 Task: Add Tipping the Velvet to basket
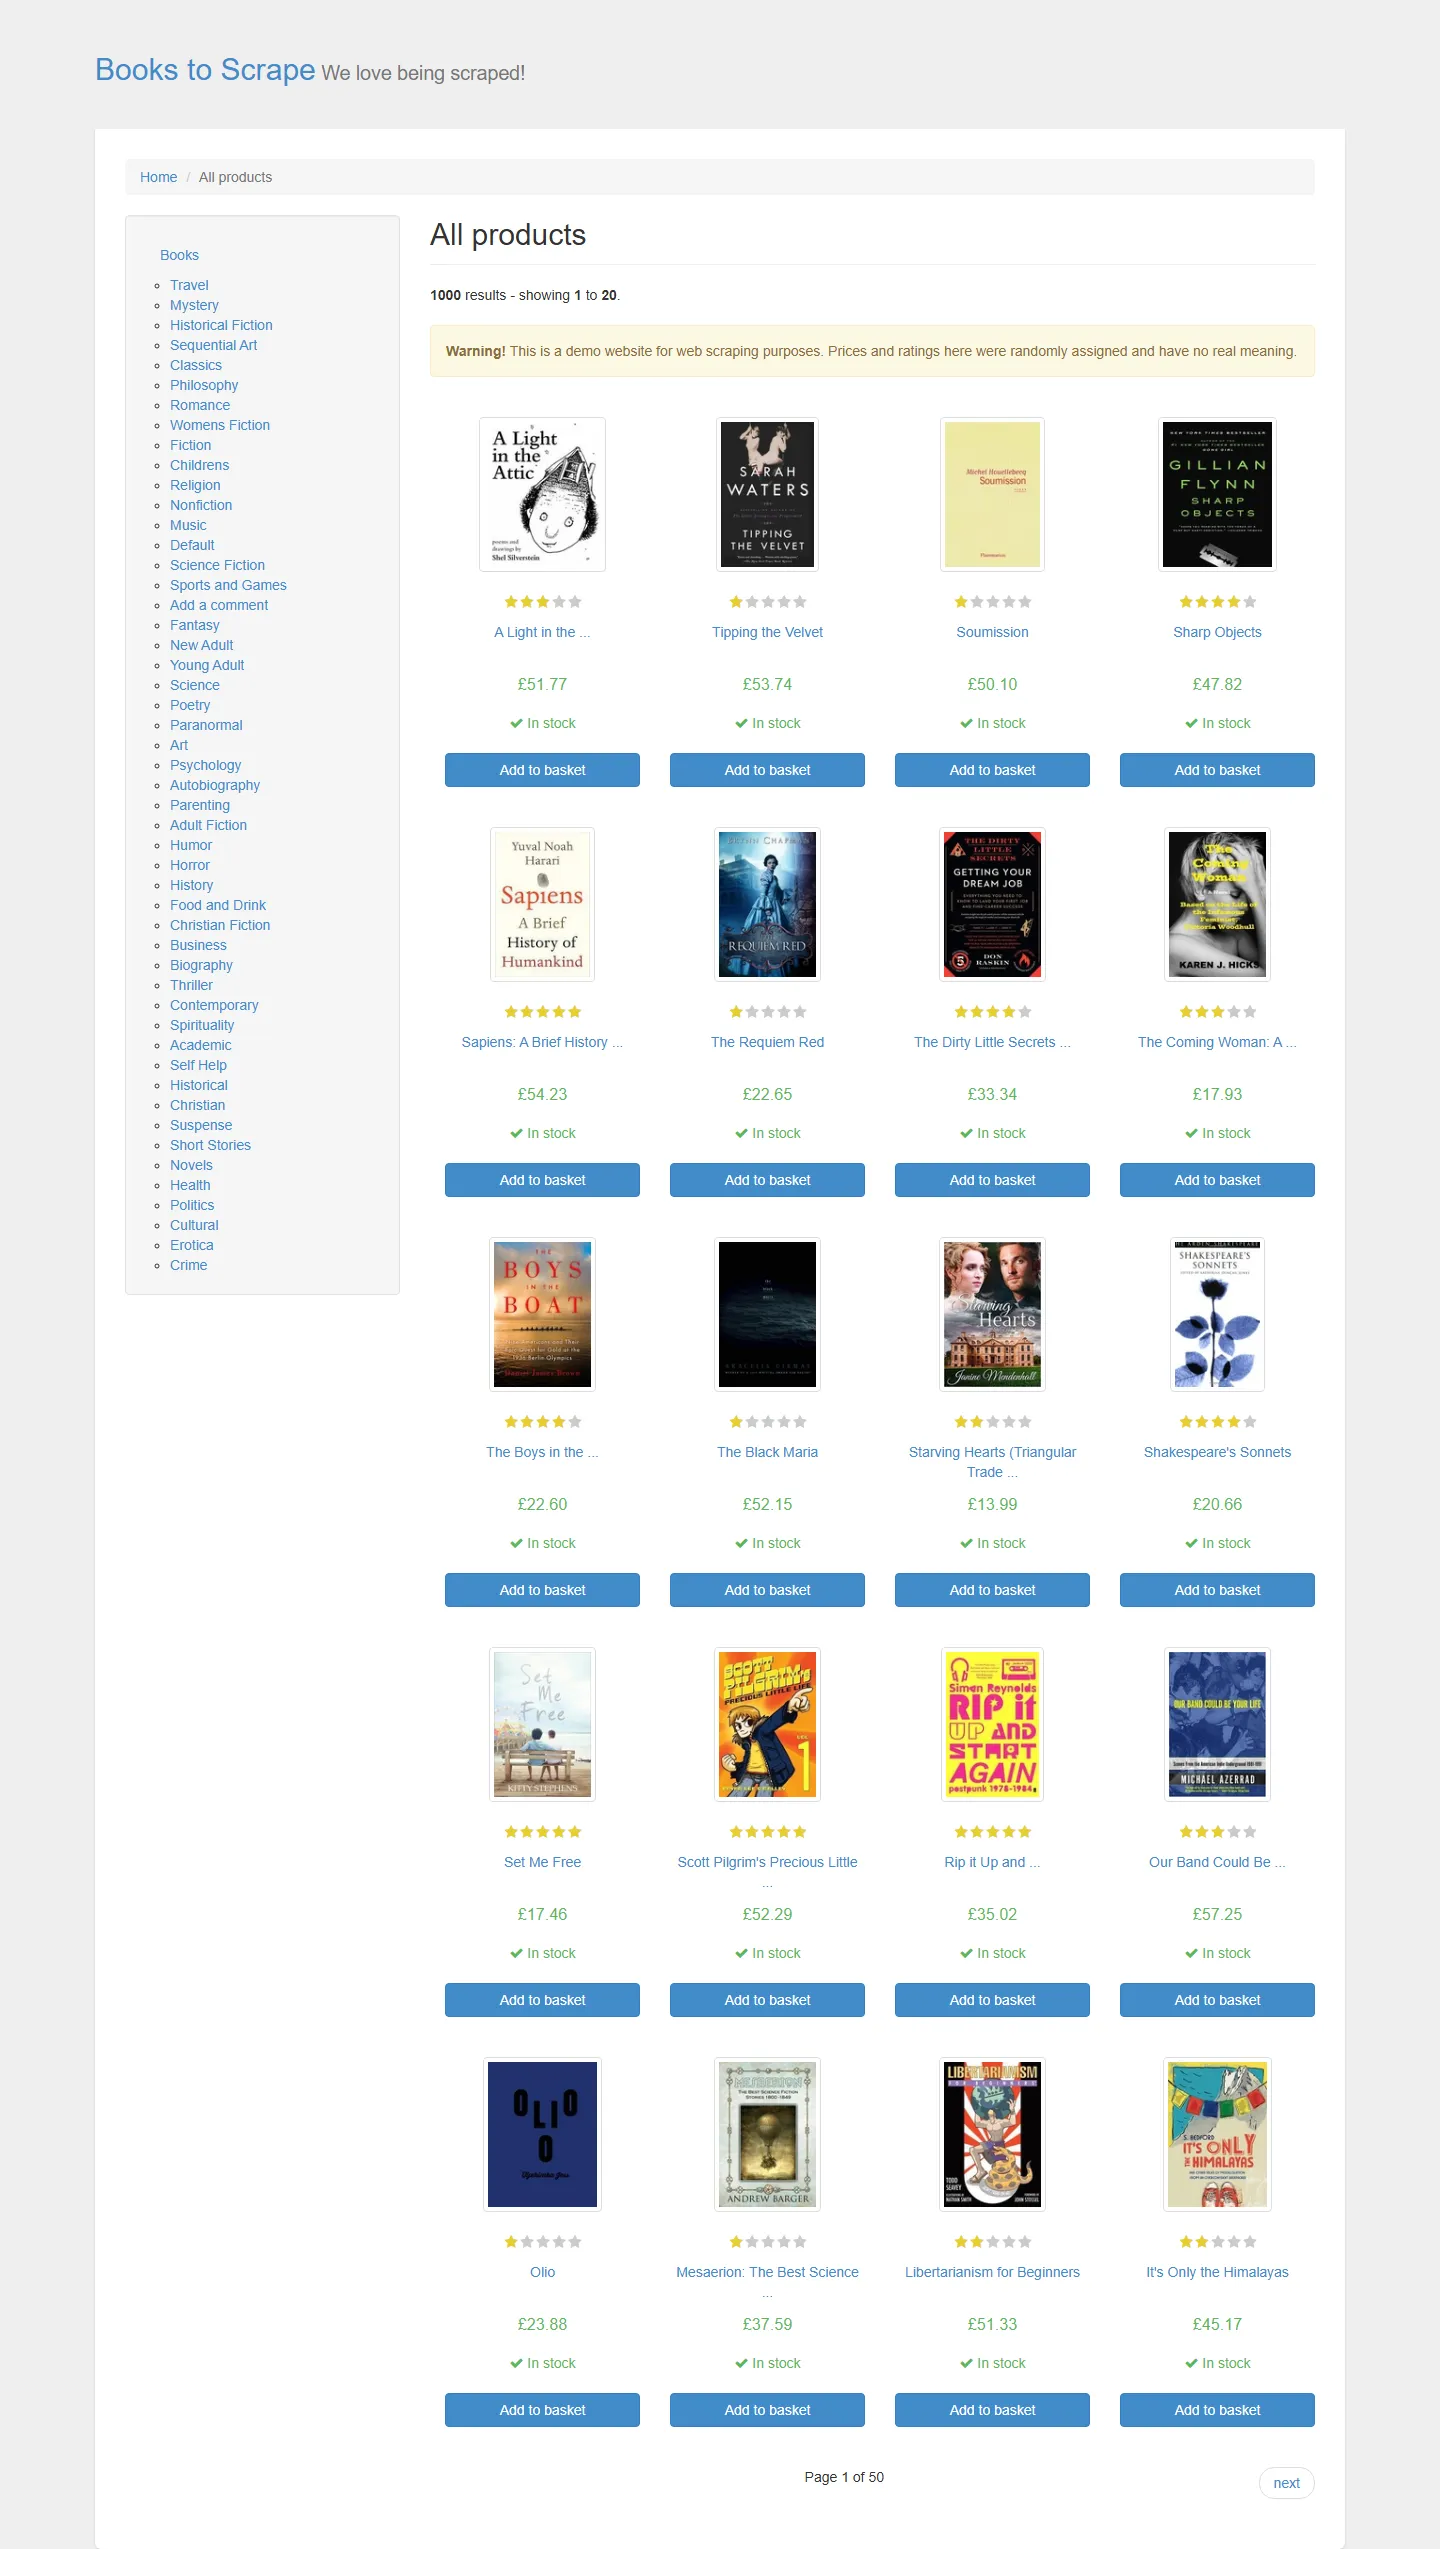(767, 770)
